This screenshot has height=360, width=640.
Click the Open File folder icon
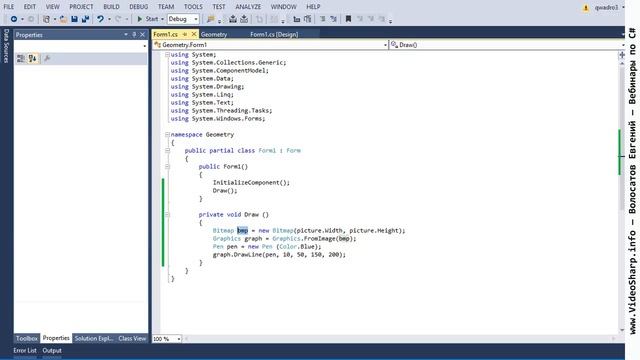click(x=63, y=19)
